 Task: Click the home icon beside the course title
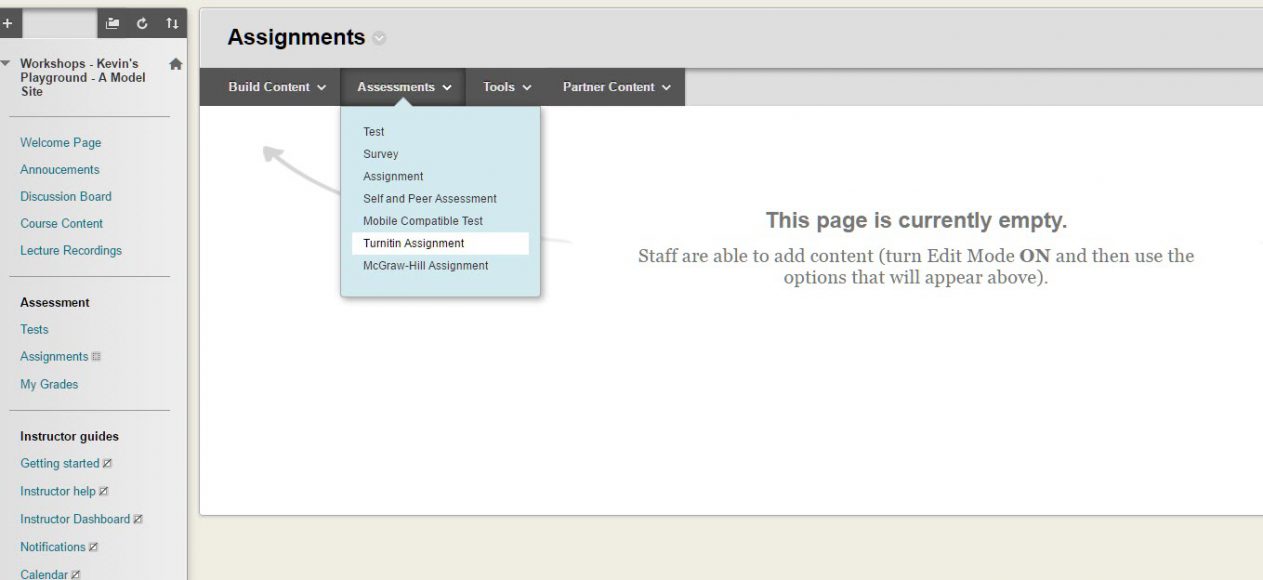176,64
